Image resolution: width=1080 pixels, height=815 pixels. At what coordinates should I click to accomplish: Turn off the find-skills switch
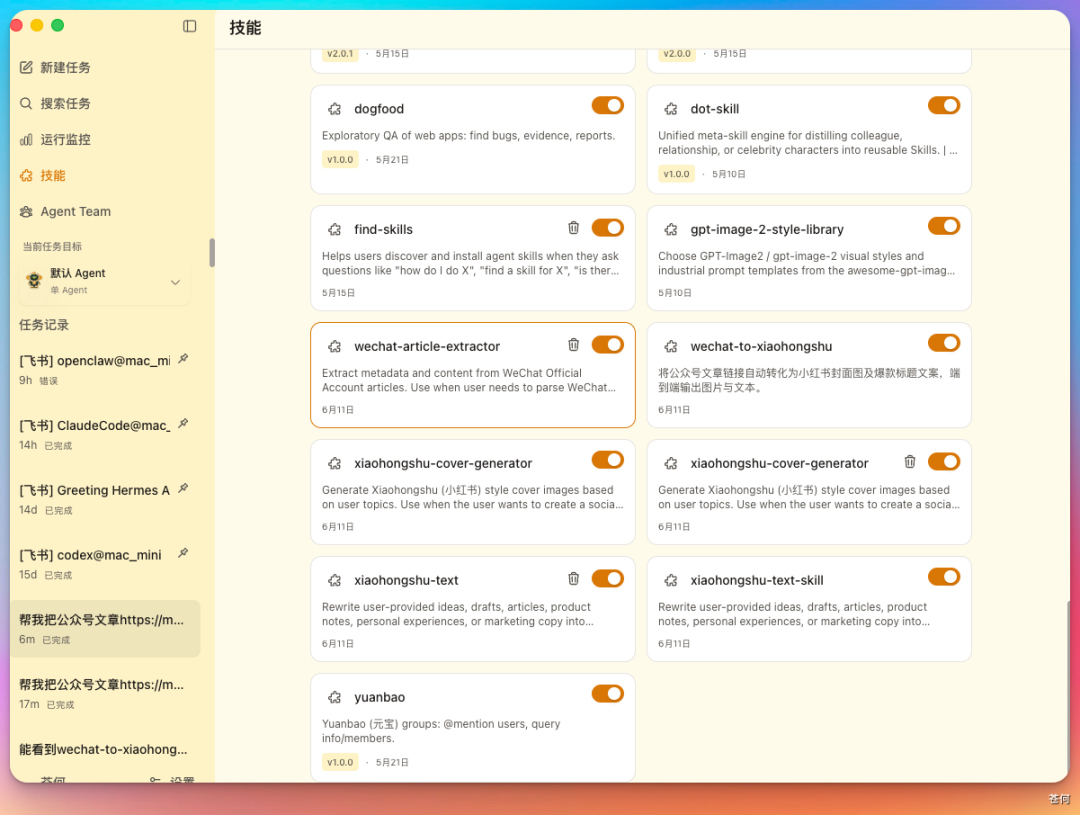click(608, 227)
